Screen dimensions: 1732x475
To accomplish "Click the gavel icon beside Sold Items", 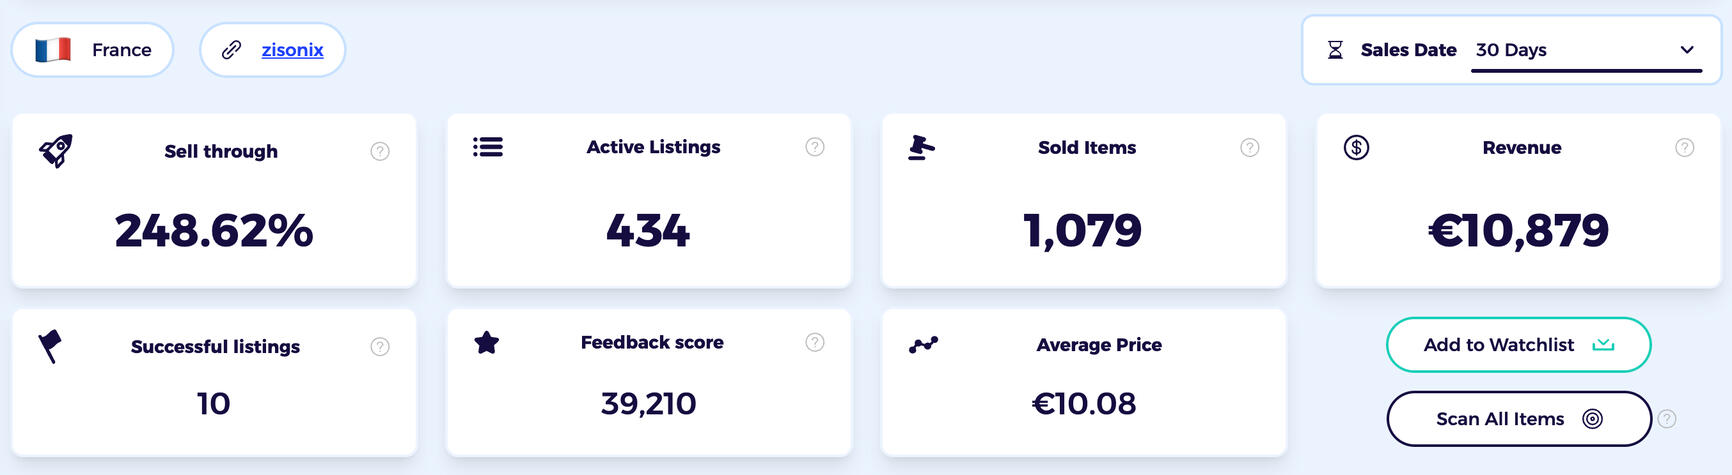I will coord(921,148).
